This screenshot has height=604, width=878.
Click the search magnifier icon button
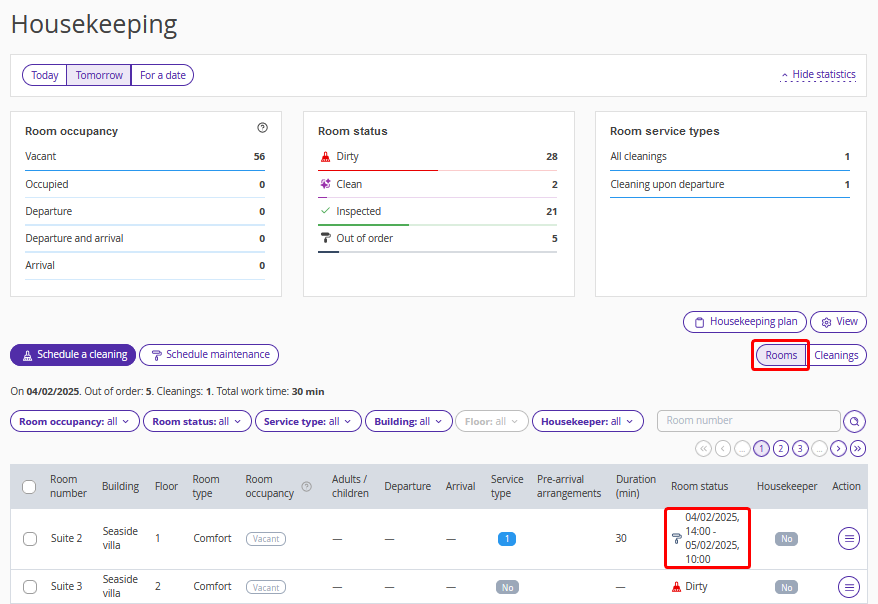tap(855, 421)
